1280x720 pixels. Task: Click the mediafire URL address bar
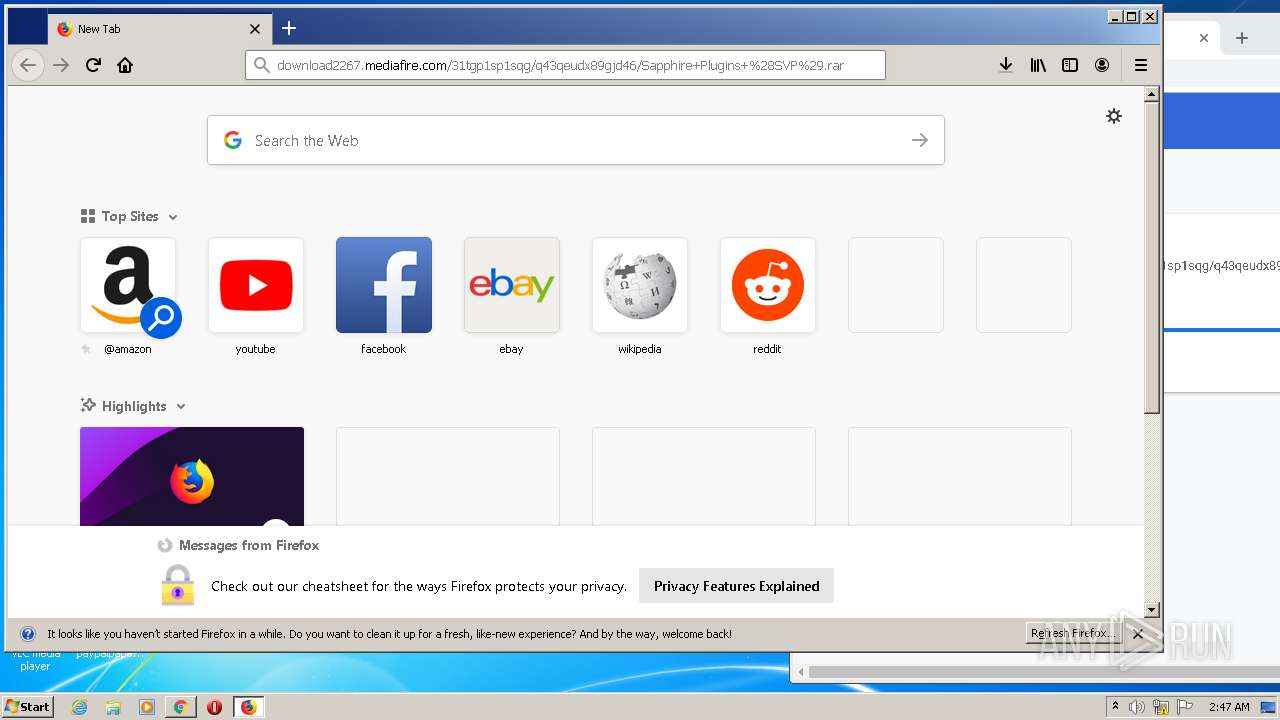(x=565, y=65)
